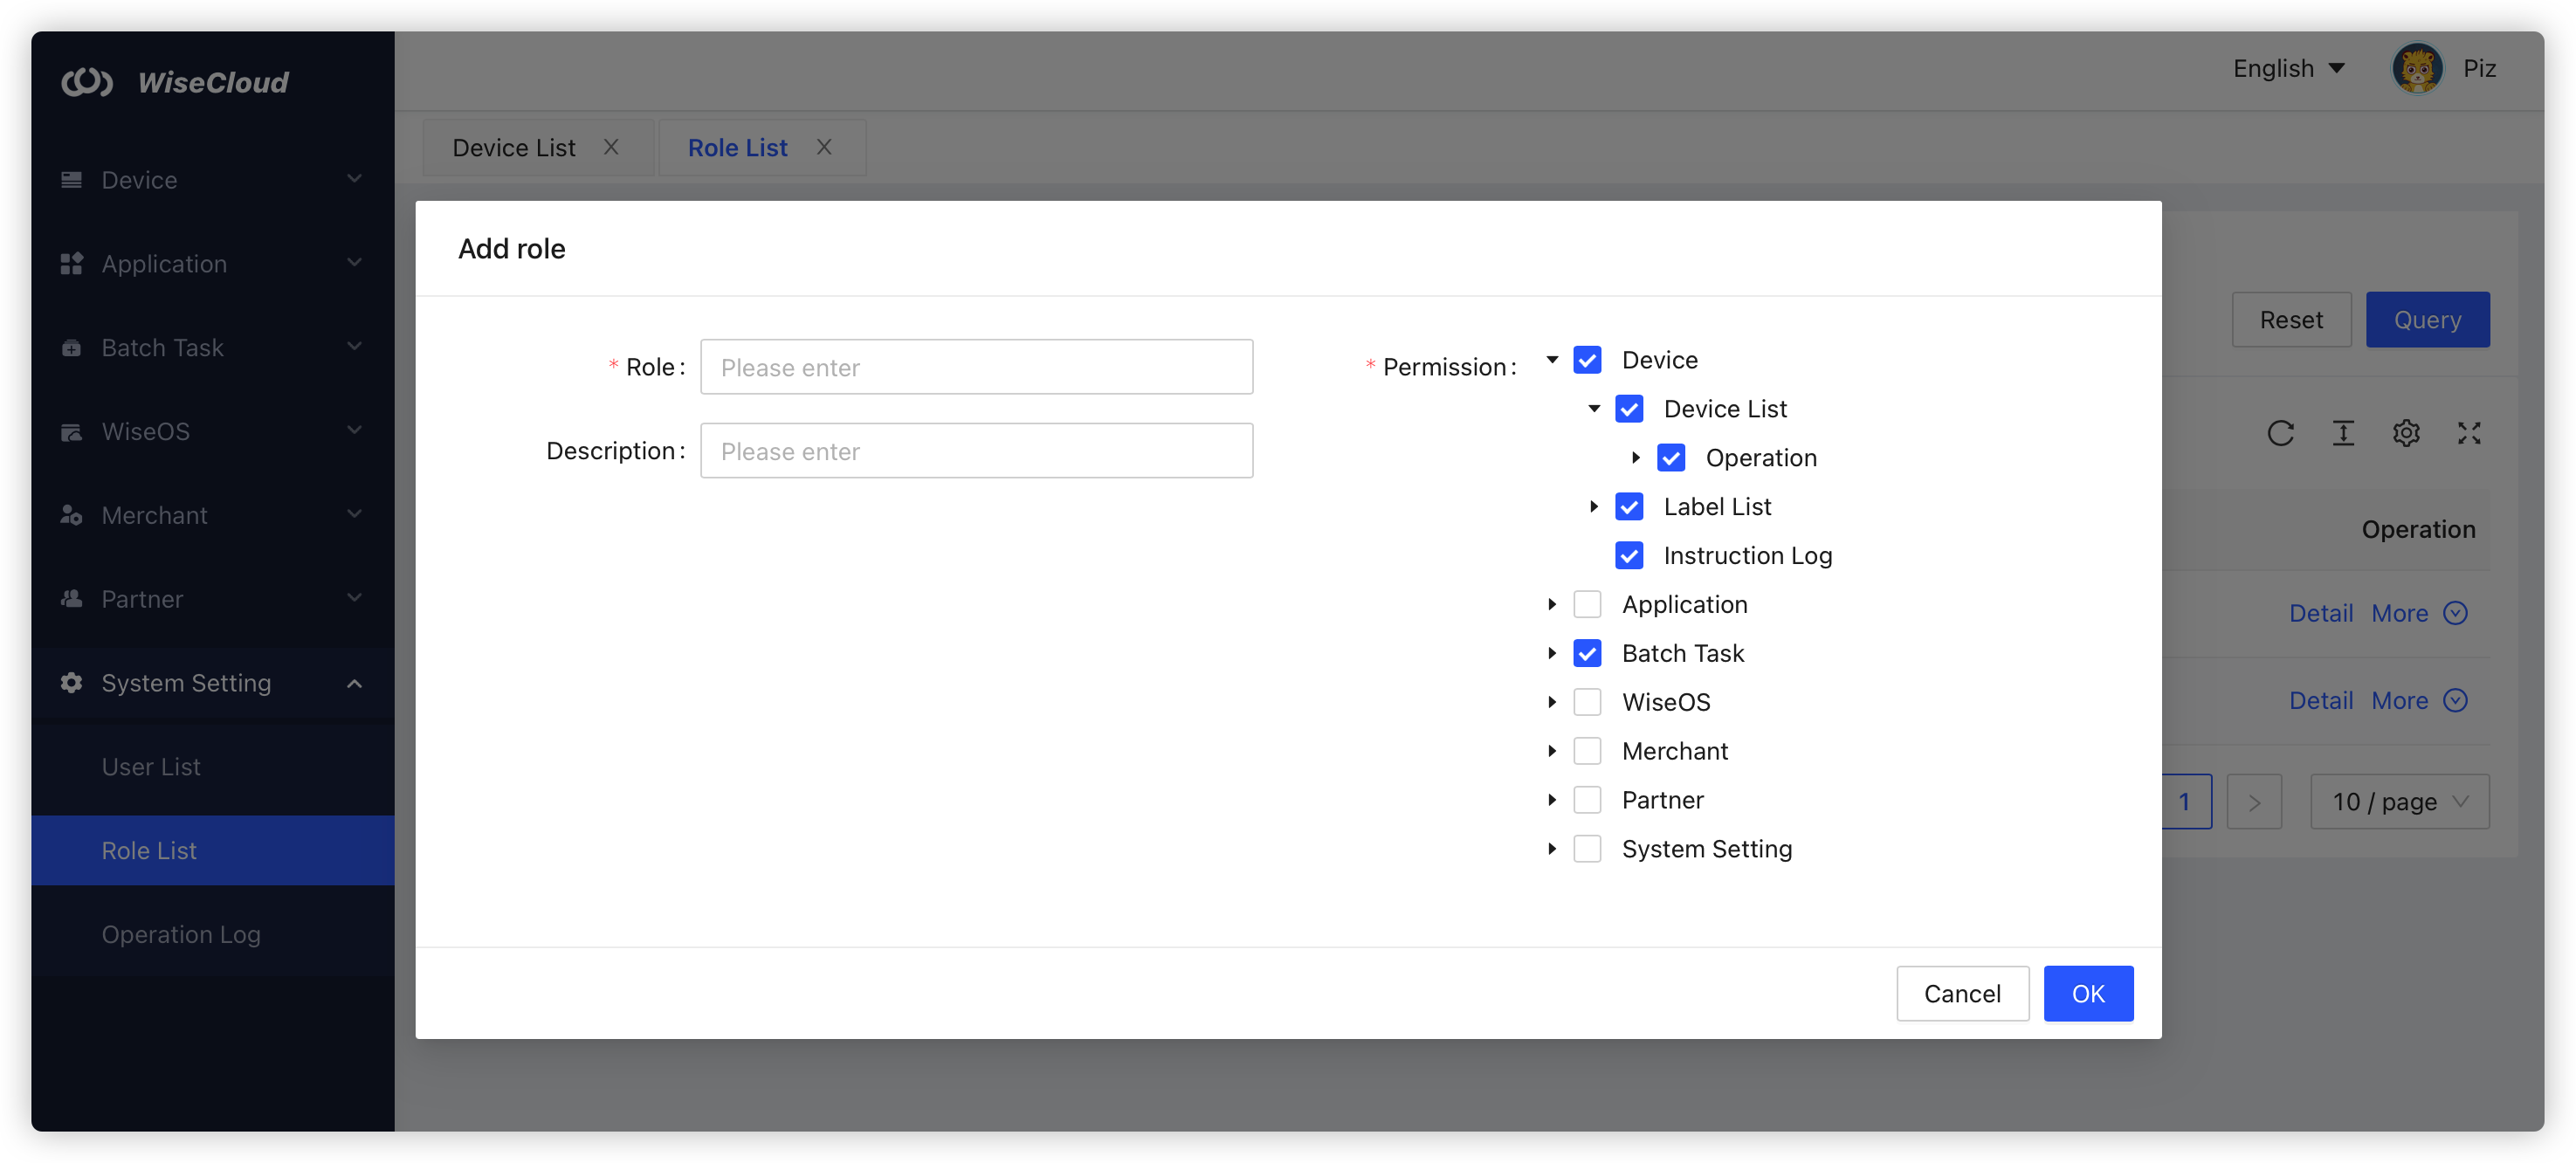Check the Application permission checkbox
This screenshot has width=2576, height=1163.
(1587, 604)
